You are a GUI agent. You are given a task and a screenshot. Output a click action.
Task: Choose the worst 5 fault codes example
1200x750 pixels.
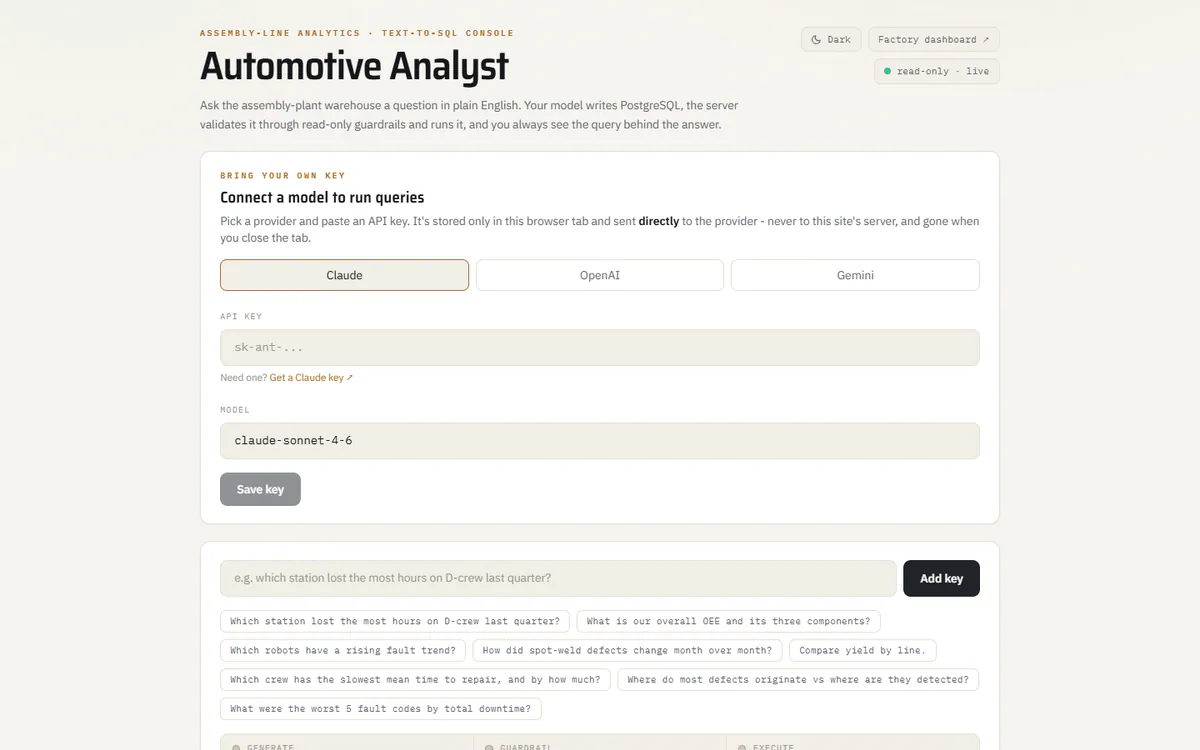tap(381, 708)
